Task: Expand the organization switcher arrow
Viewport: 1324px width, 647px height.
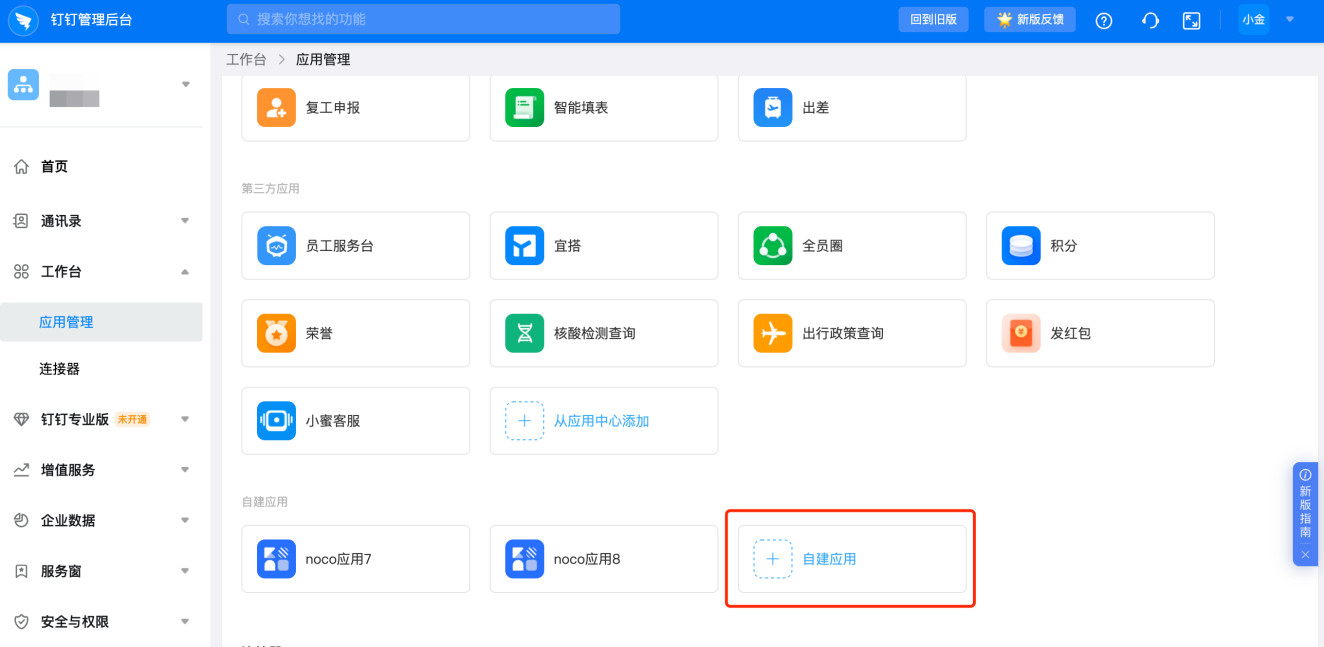Action: point(185,84)
